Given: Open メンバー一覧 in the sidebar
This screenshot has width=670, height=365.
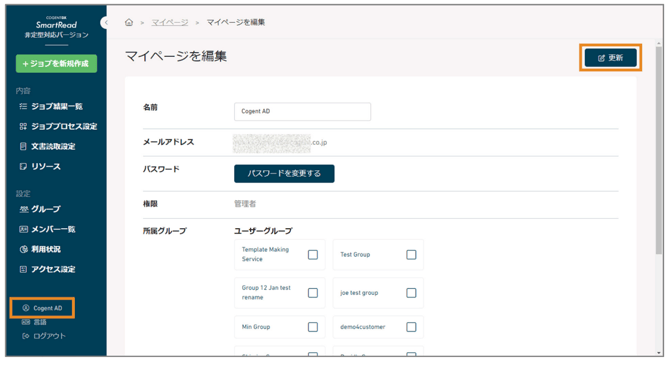Looking at the screenshot, I should pos(53,230).
